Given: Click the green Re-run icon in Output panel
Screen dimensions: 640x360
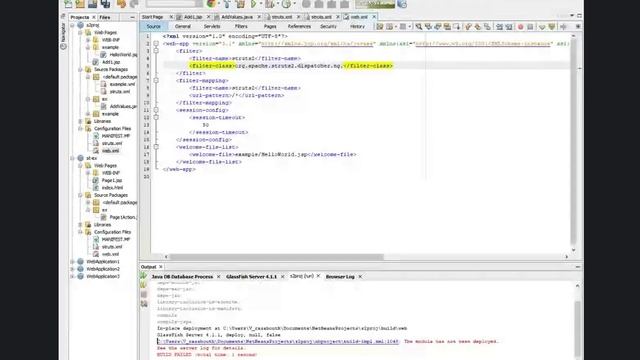Looking at the screenshot, I should tap(144, 276).
